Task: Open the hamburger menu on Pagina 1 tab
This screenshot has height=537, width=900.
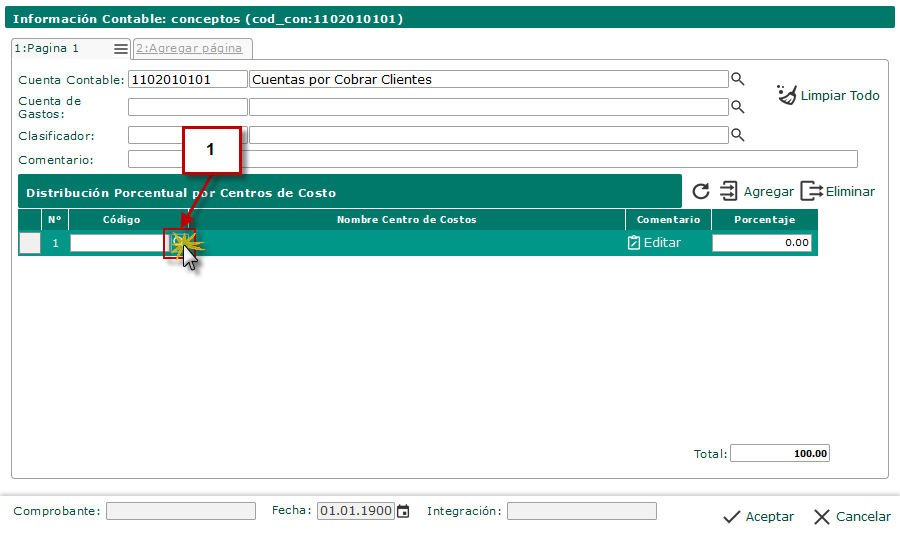Action: 121,49
